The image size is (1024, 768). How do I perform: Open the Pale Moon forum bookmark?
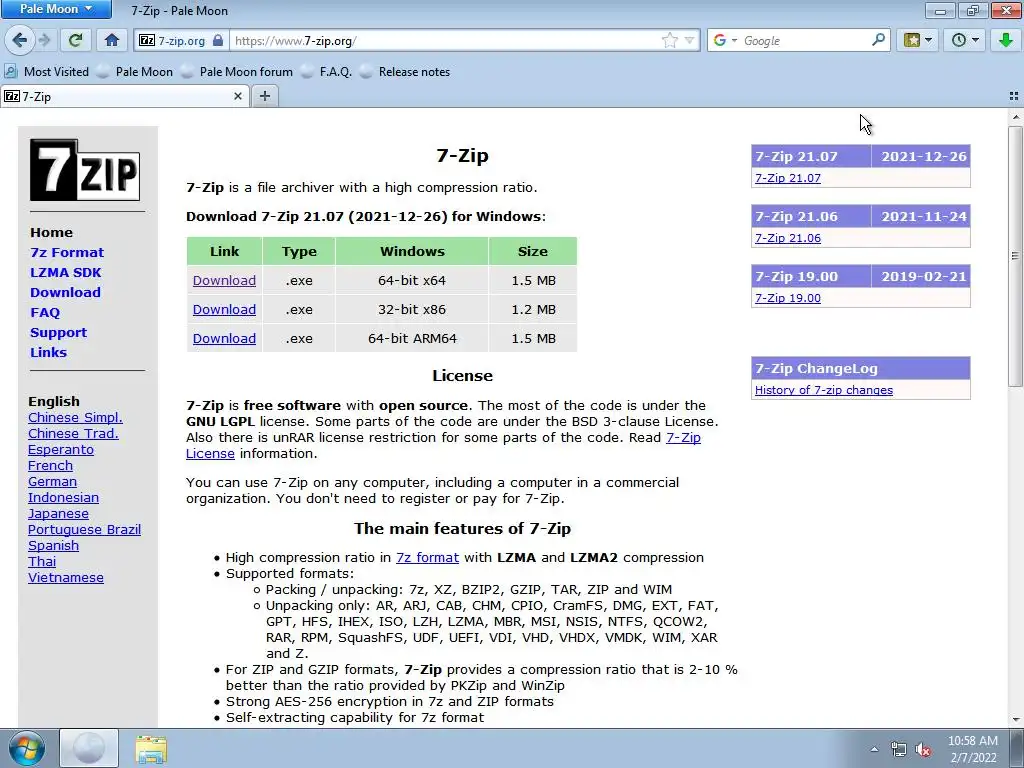pyautogui.click(x=238, y=72)
